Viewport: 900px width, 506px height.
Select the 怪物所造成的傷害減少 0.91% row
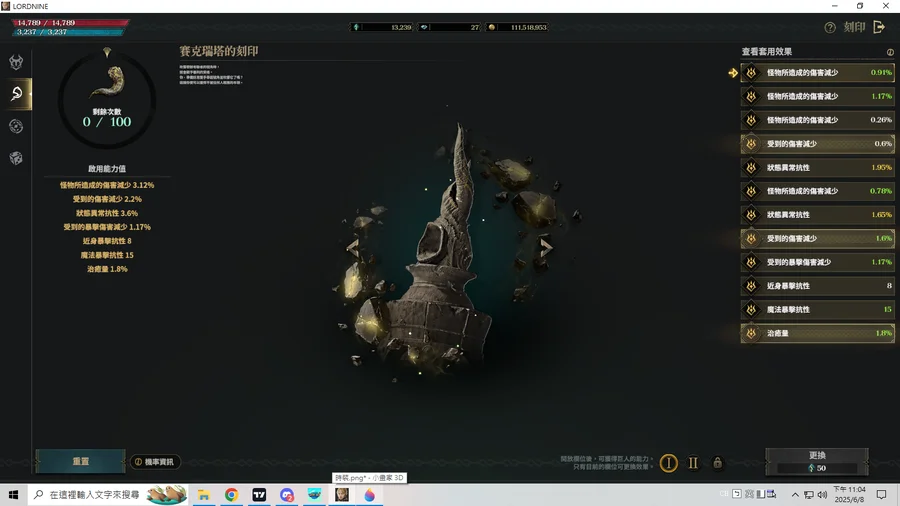(x=817, y=73)
